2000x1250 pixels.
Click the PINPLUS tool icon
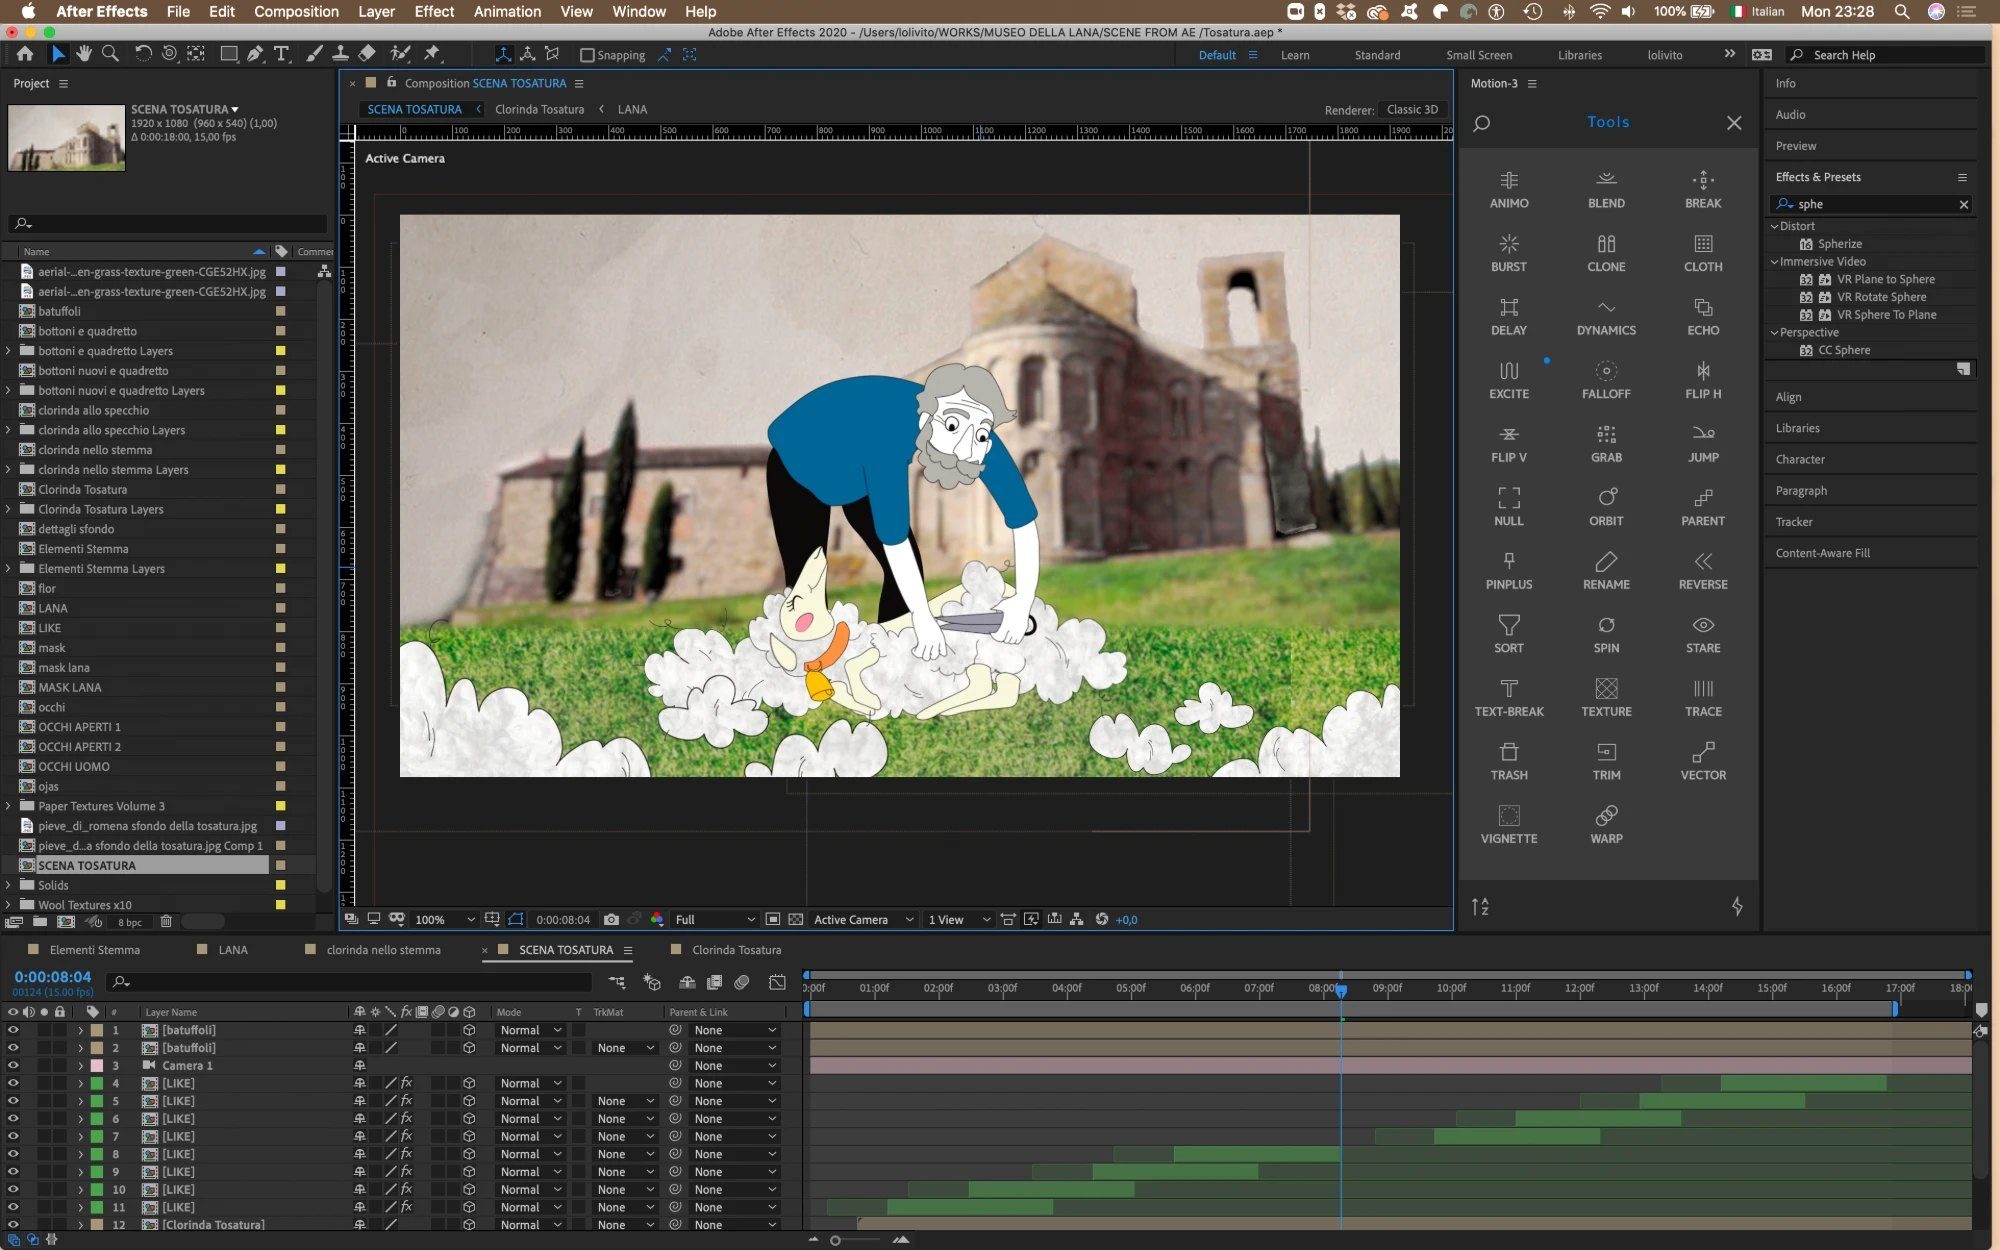[1509, 571]
